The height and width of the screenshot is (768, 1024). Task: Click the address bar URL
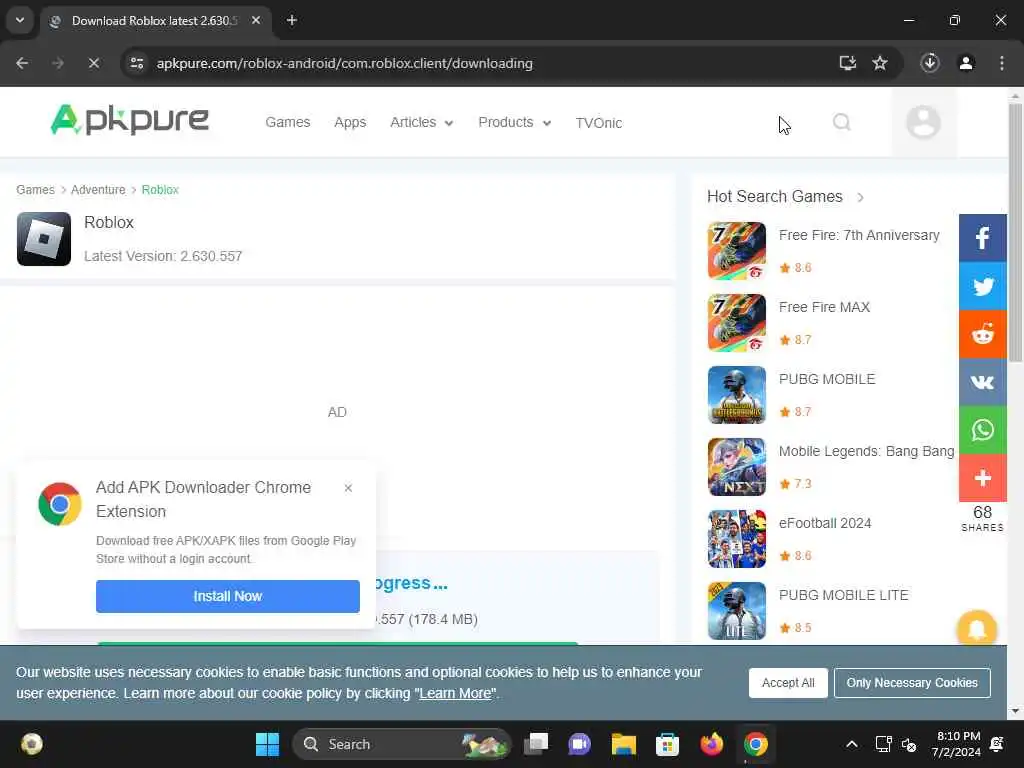click(344, 63)
